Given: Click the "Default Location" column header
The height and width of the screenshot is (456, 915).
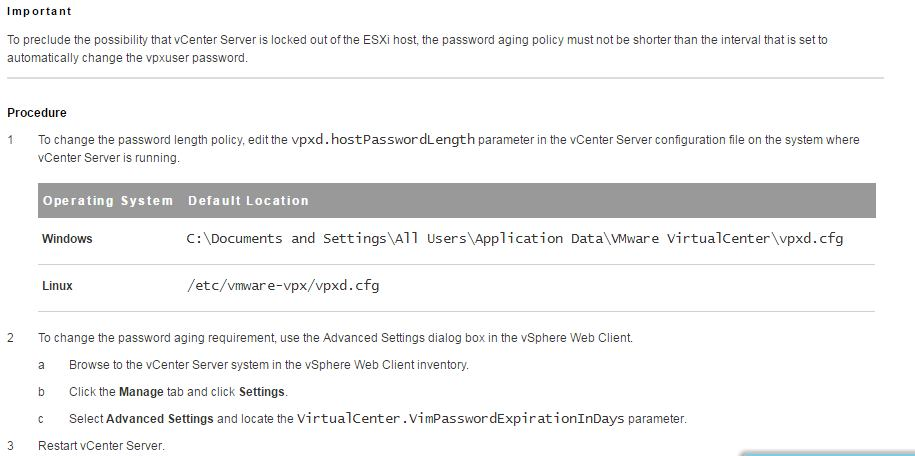Looking at the screenshot, I should pyautogui.click(x=248, y=201).
